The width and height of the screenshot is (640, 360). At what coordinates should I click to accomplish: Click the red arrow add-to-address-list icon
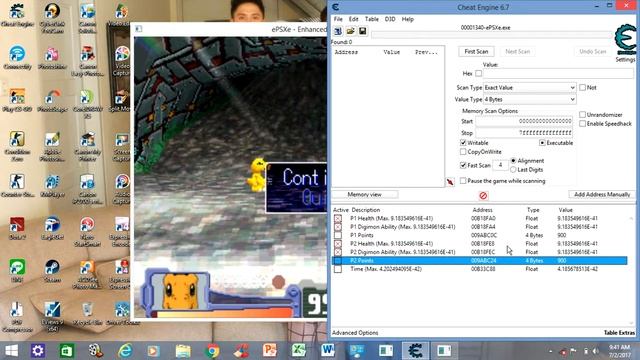click(x=450, y=182)
